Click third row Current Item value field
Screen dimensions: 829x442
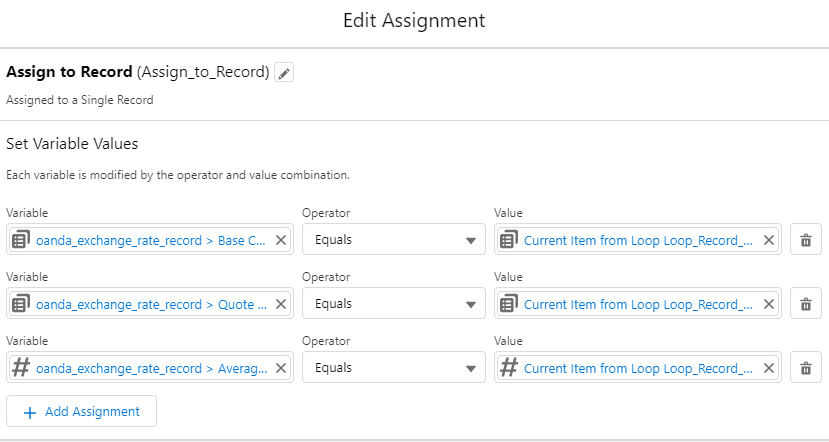(638, 368)
